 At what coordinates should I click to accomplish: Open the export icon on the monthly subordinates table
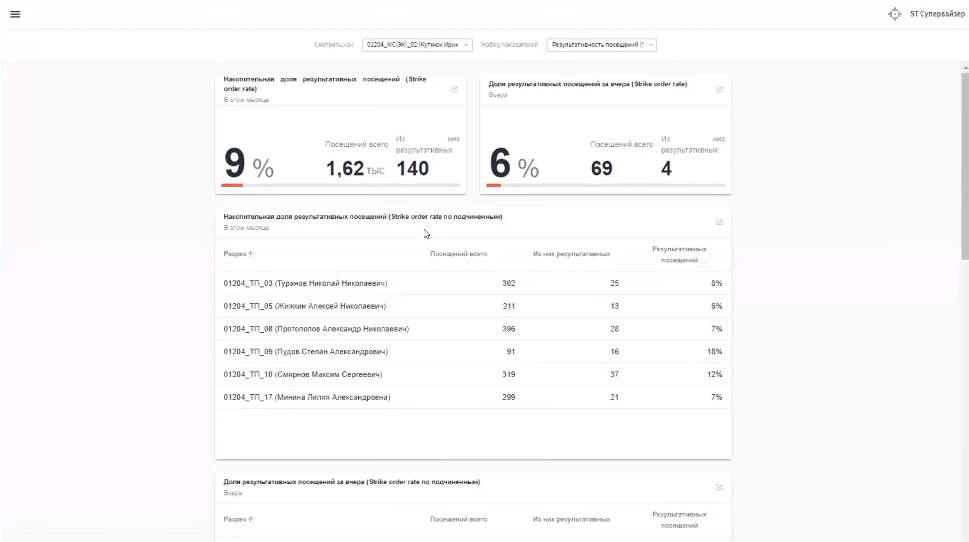click(x=719, y=222)
